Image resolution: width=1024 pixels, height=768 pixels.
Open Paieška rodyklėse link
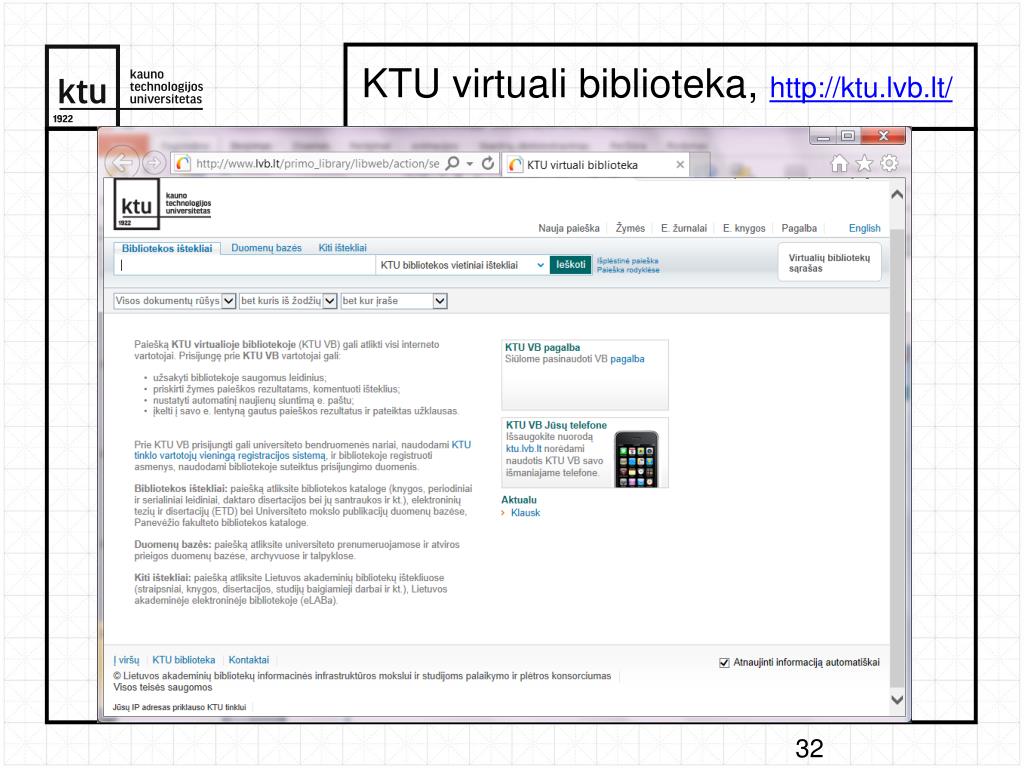(628, 270)
